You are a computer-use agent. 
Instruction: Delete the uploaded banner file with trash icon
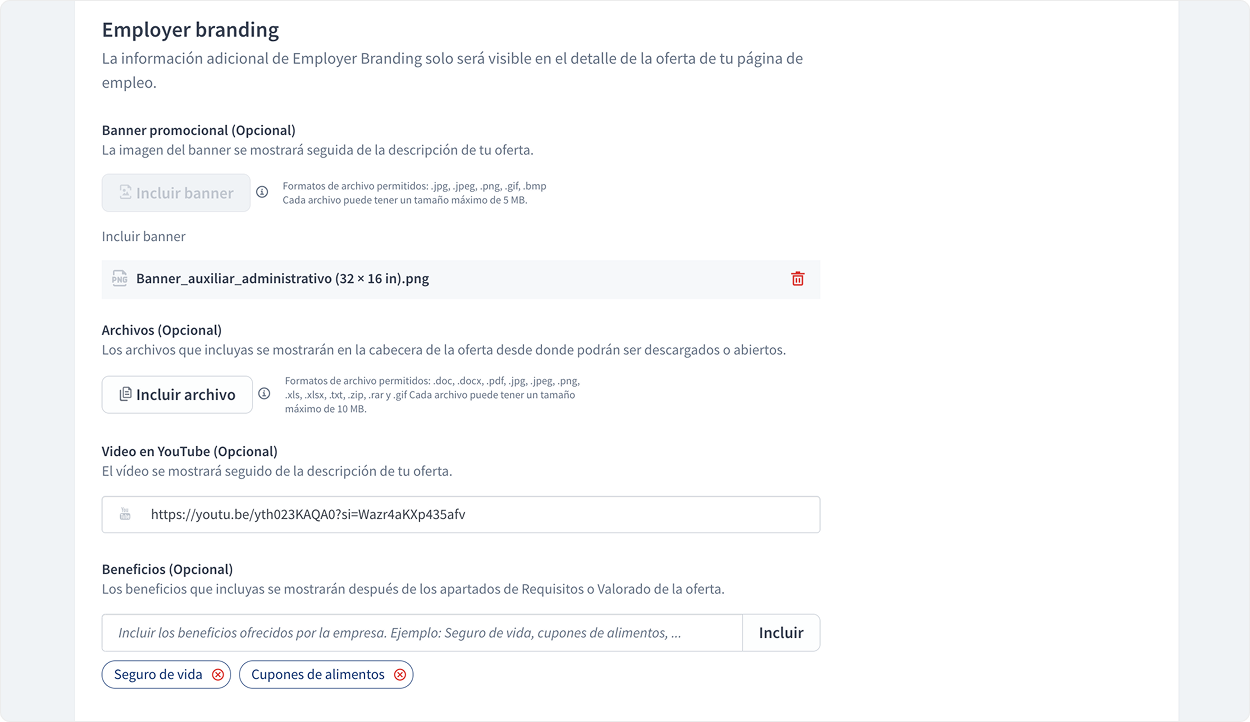pos(797,279)
